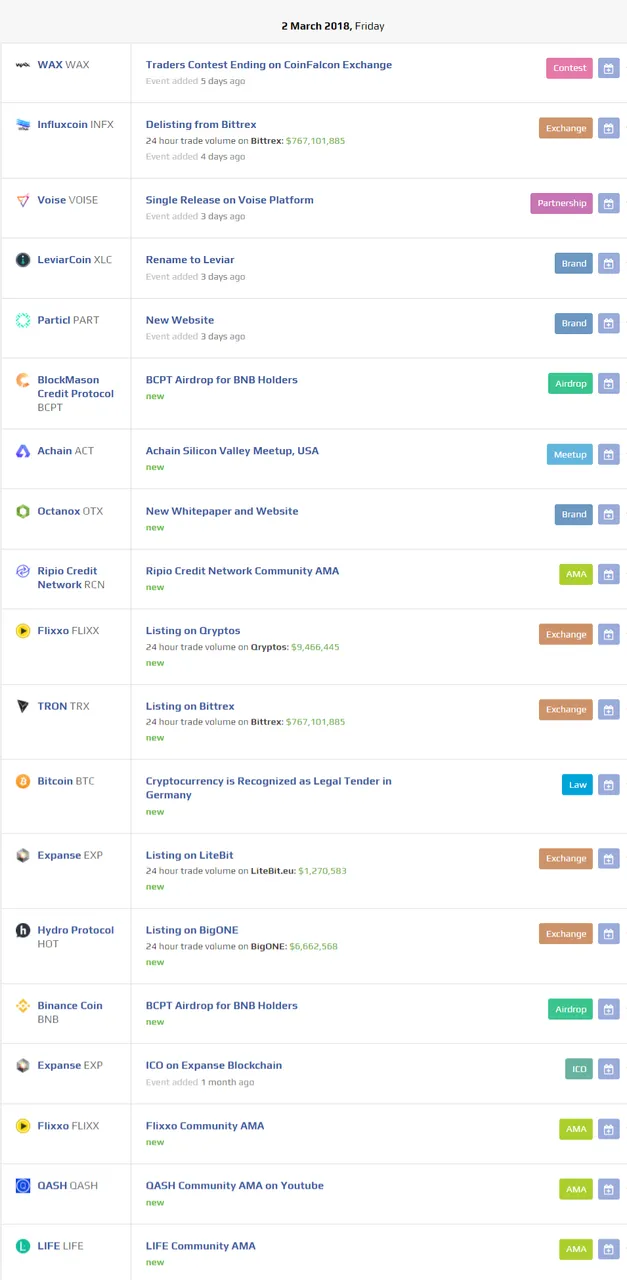Open the Hydro Protocol HOT coin page
Screen dimensions: 627x1280
(x=76, y=937)
